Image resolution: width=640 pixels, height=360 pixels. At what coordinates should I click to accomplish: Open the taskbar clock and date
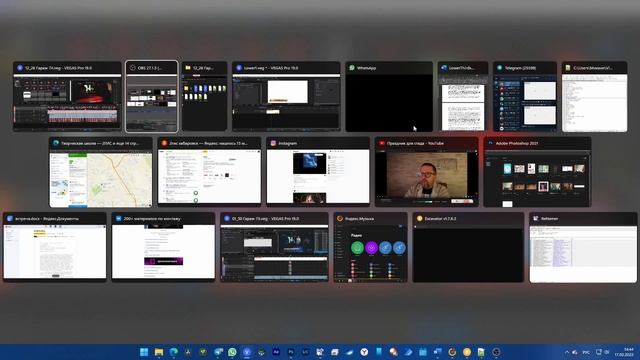[625, 352]
